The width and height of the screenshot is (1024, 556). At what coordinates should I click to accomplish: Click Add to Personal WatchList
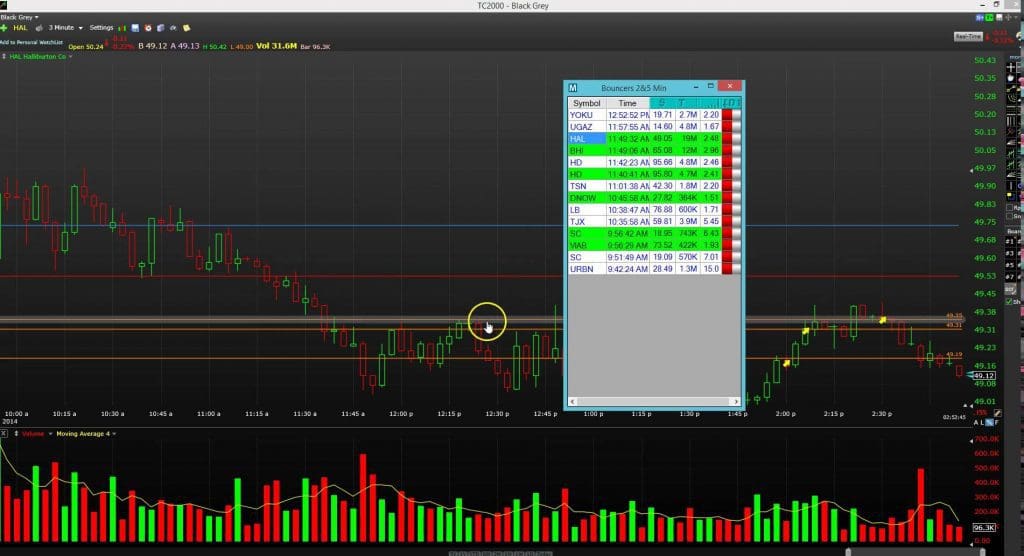[x=31, y=42]
